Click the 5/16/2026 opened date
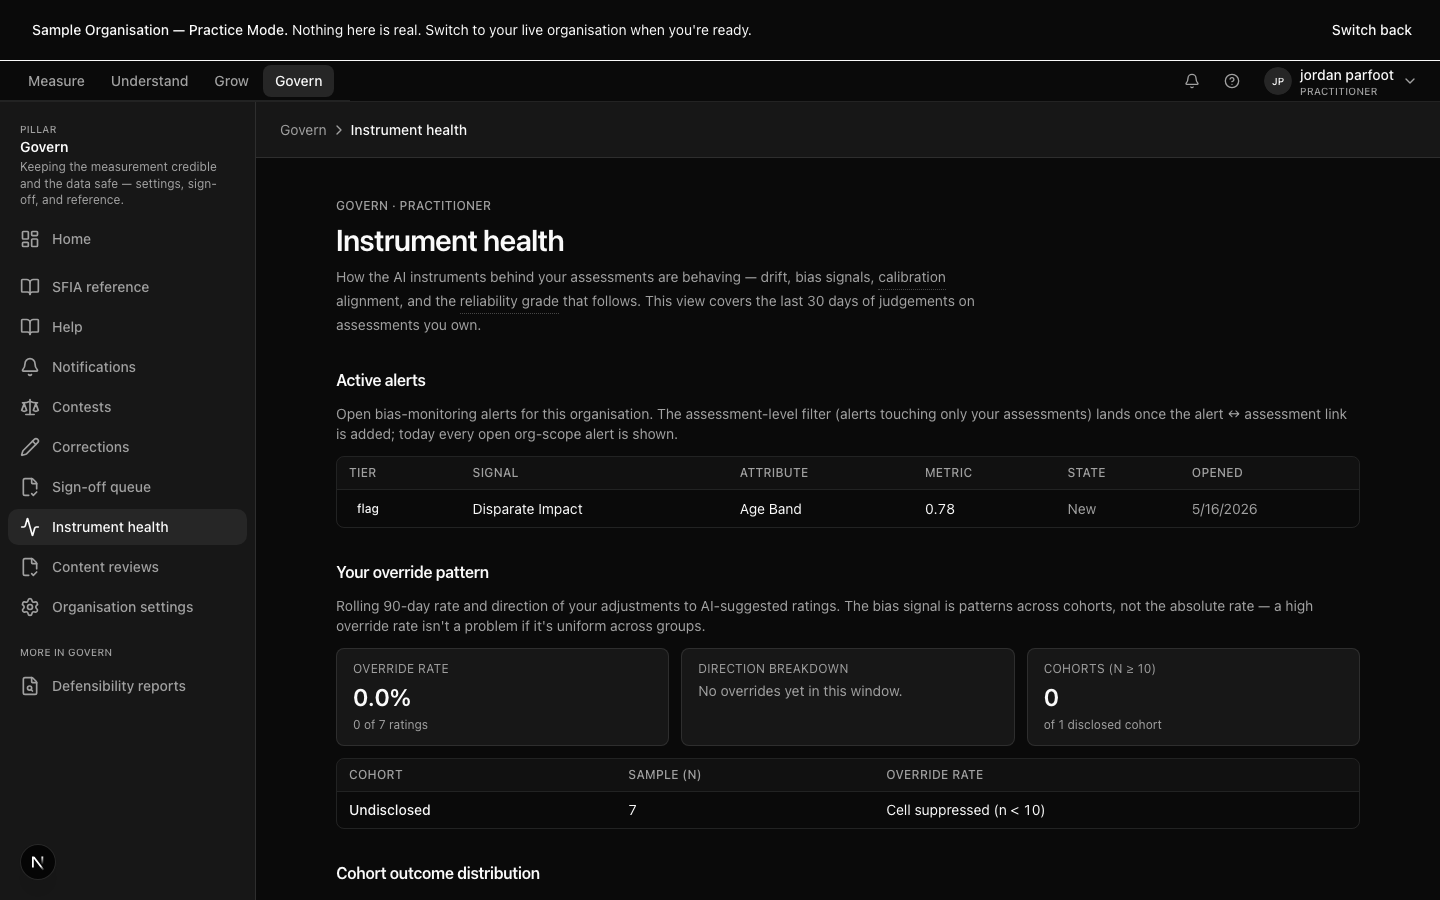1440x900 pixels. [x=1224, y=509]
